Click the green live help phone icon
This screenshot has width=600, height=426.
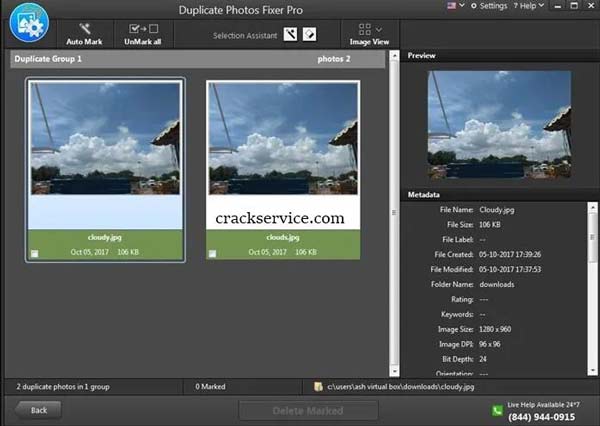pyautogui.click(x=497, y=410)
